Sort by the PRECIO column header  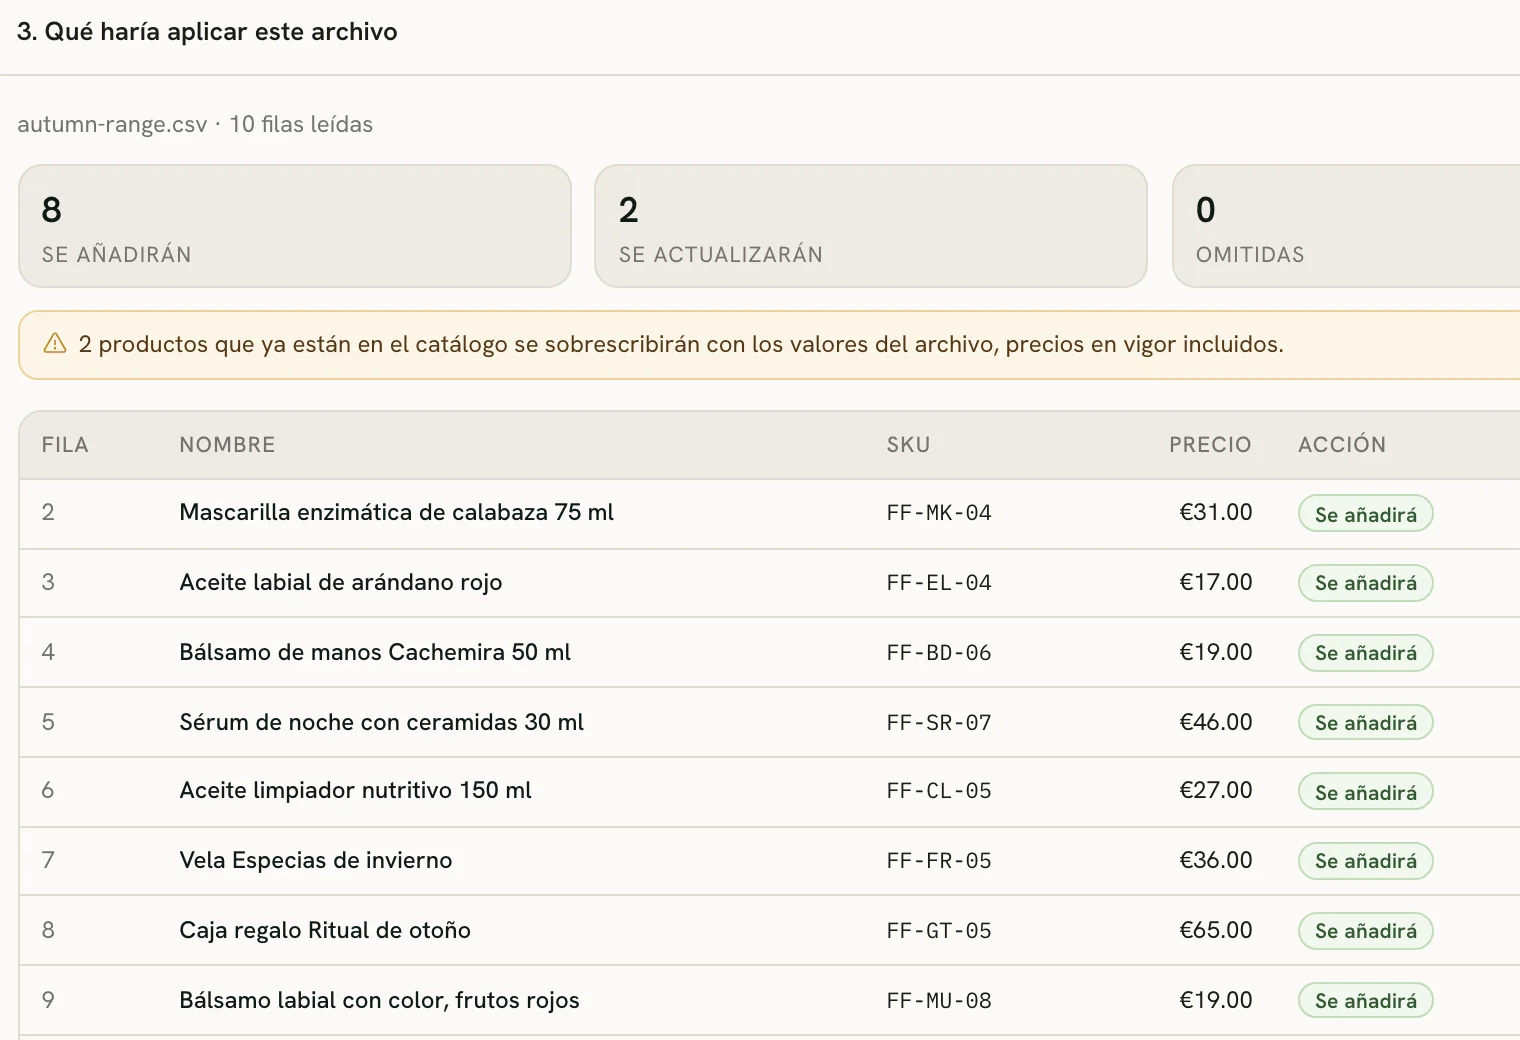tap(1210, 445)
